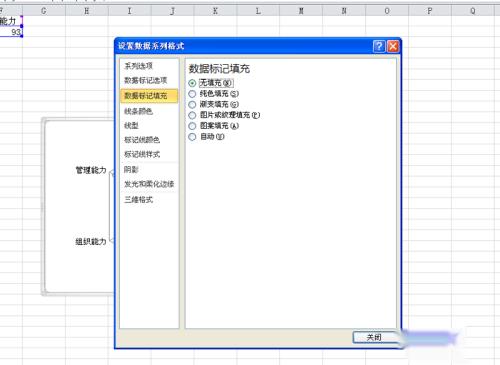Screen dimensions: 500x365
Task: Choose 渐变填充 fill option
Action: click(192, 104)
